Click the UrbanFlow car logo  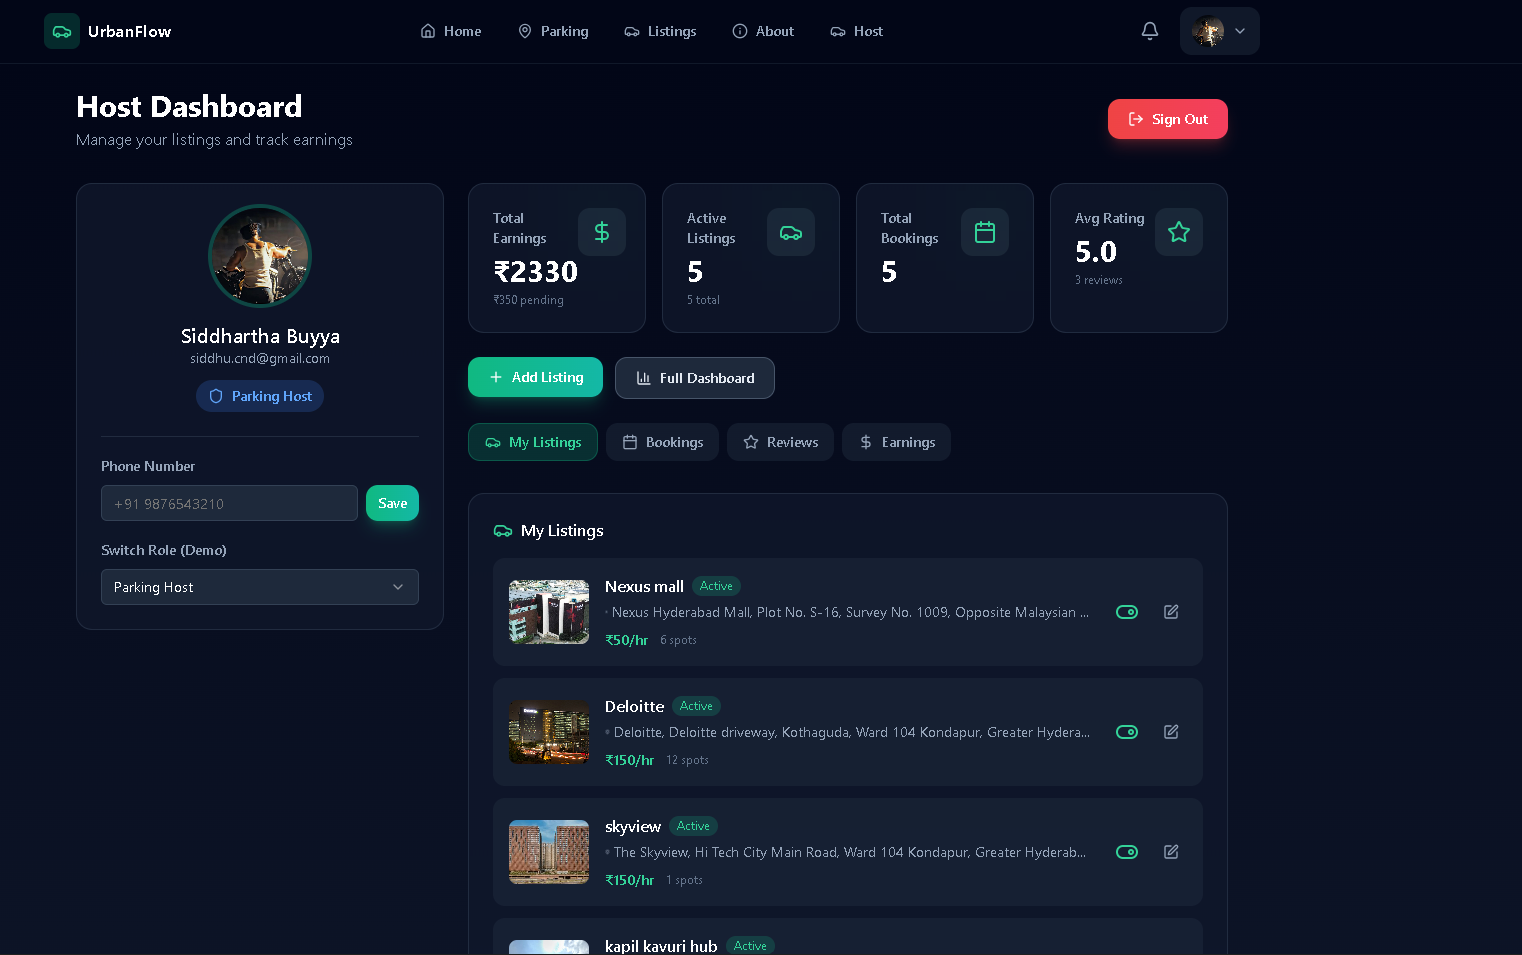tap(62, 31)
